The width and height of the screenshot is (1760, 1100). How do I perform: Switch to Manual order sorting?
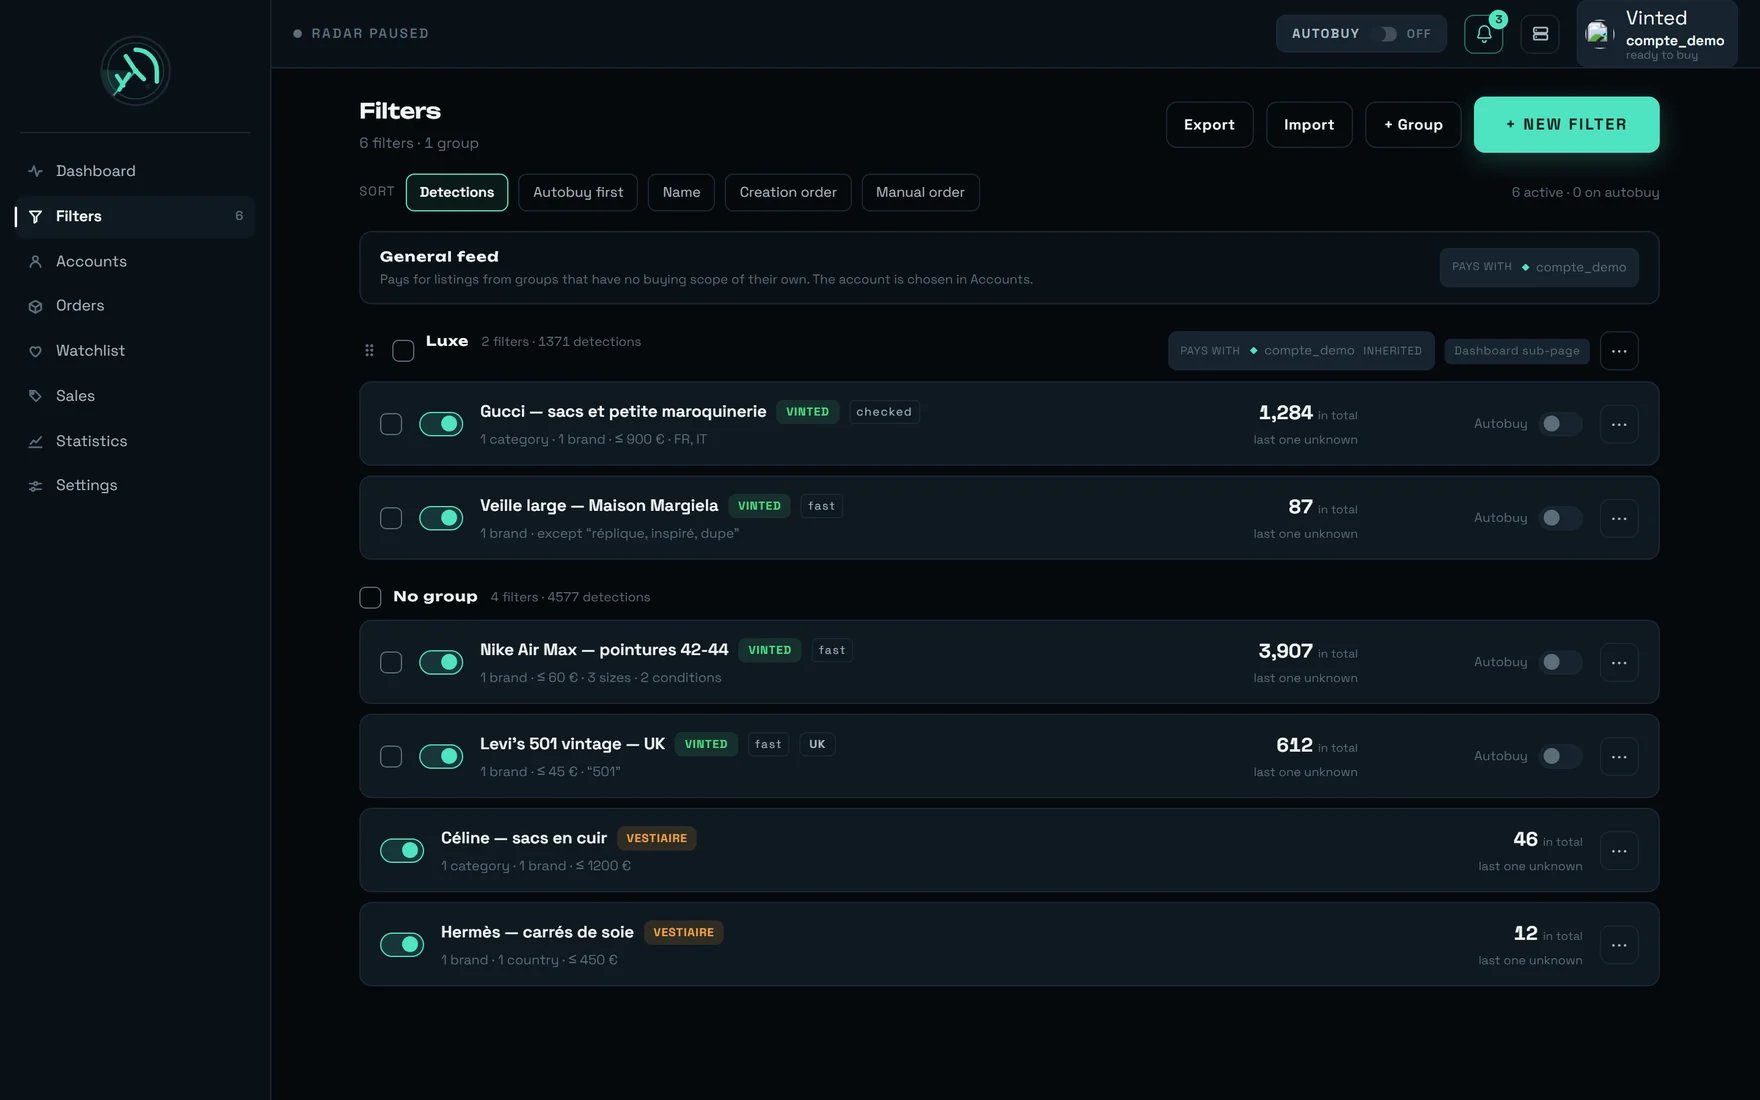coord(920,192)
